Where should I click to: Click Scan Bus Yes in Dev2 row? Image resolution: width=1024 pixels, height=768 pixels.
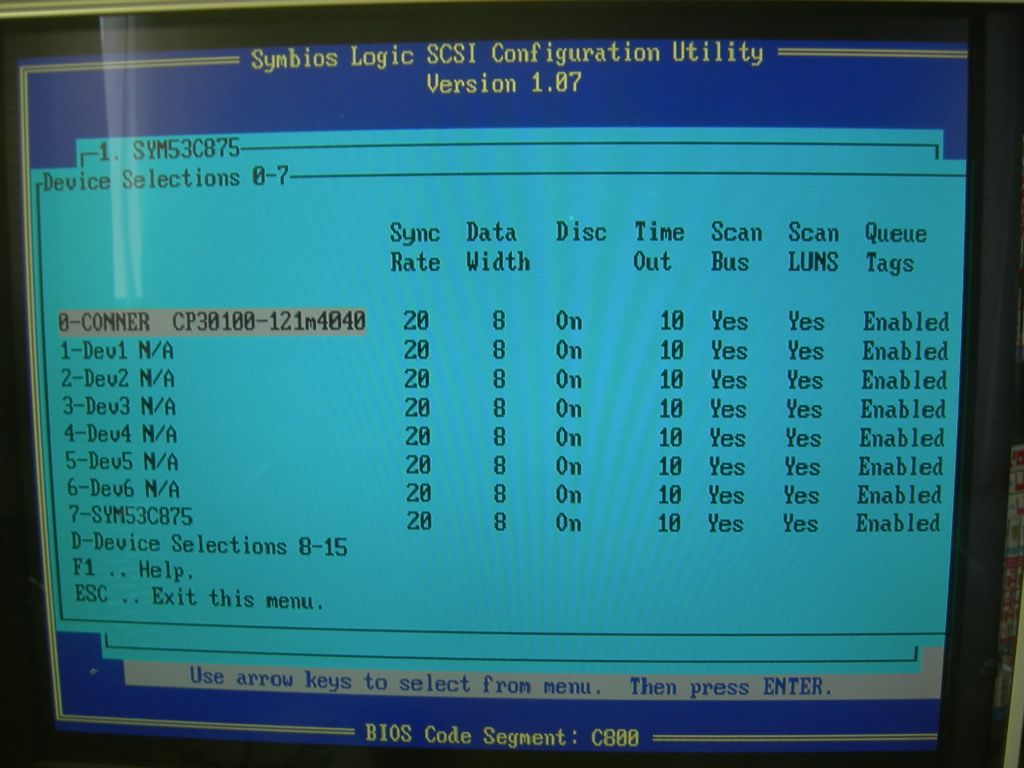tap(728, 379)
